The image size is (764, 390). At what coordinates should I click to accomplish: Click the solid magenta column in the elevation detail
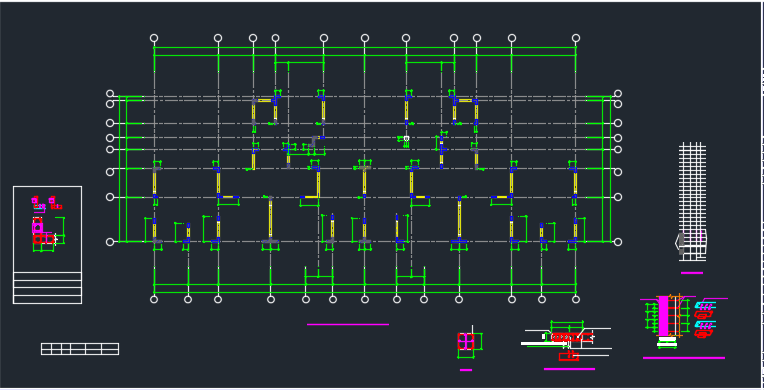[x=664, y=316]
